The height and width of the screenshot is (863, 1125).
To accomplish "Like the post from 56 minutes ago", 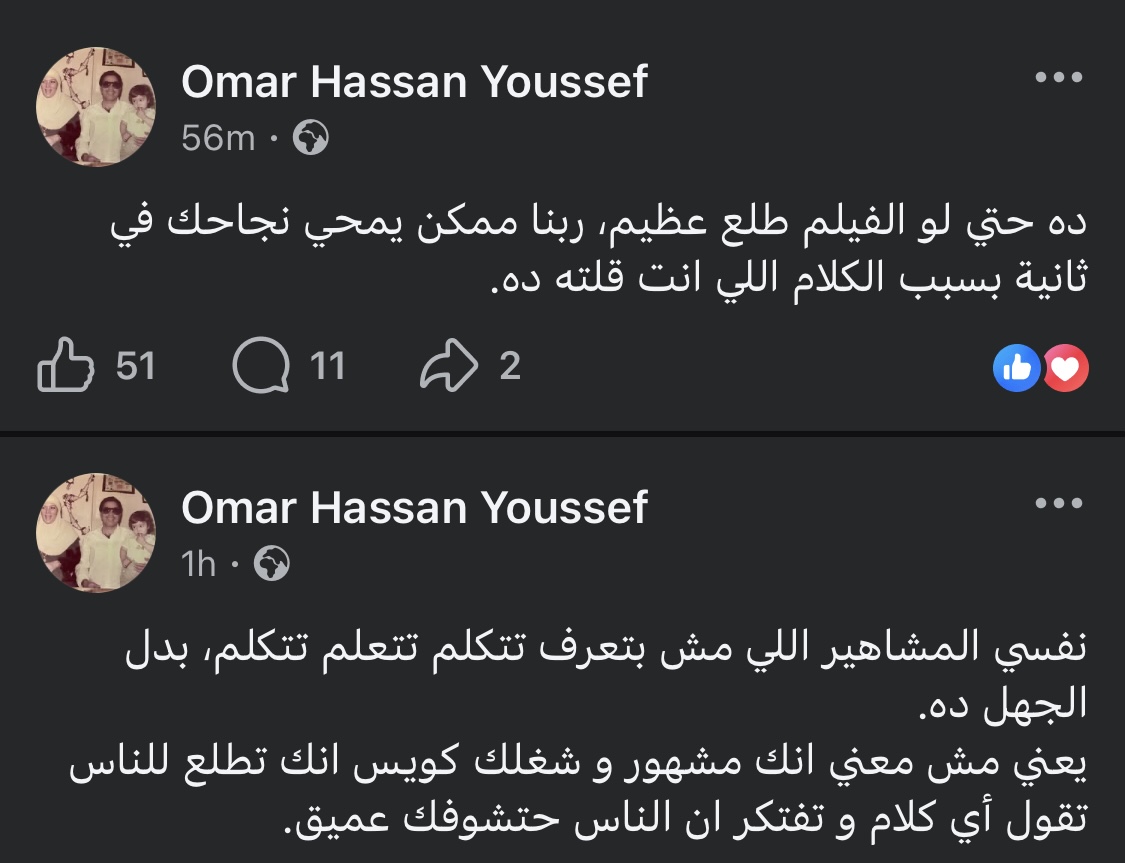I will click(64, 367).
